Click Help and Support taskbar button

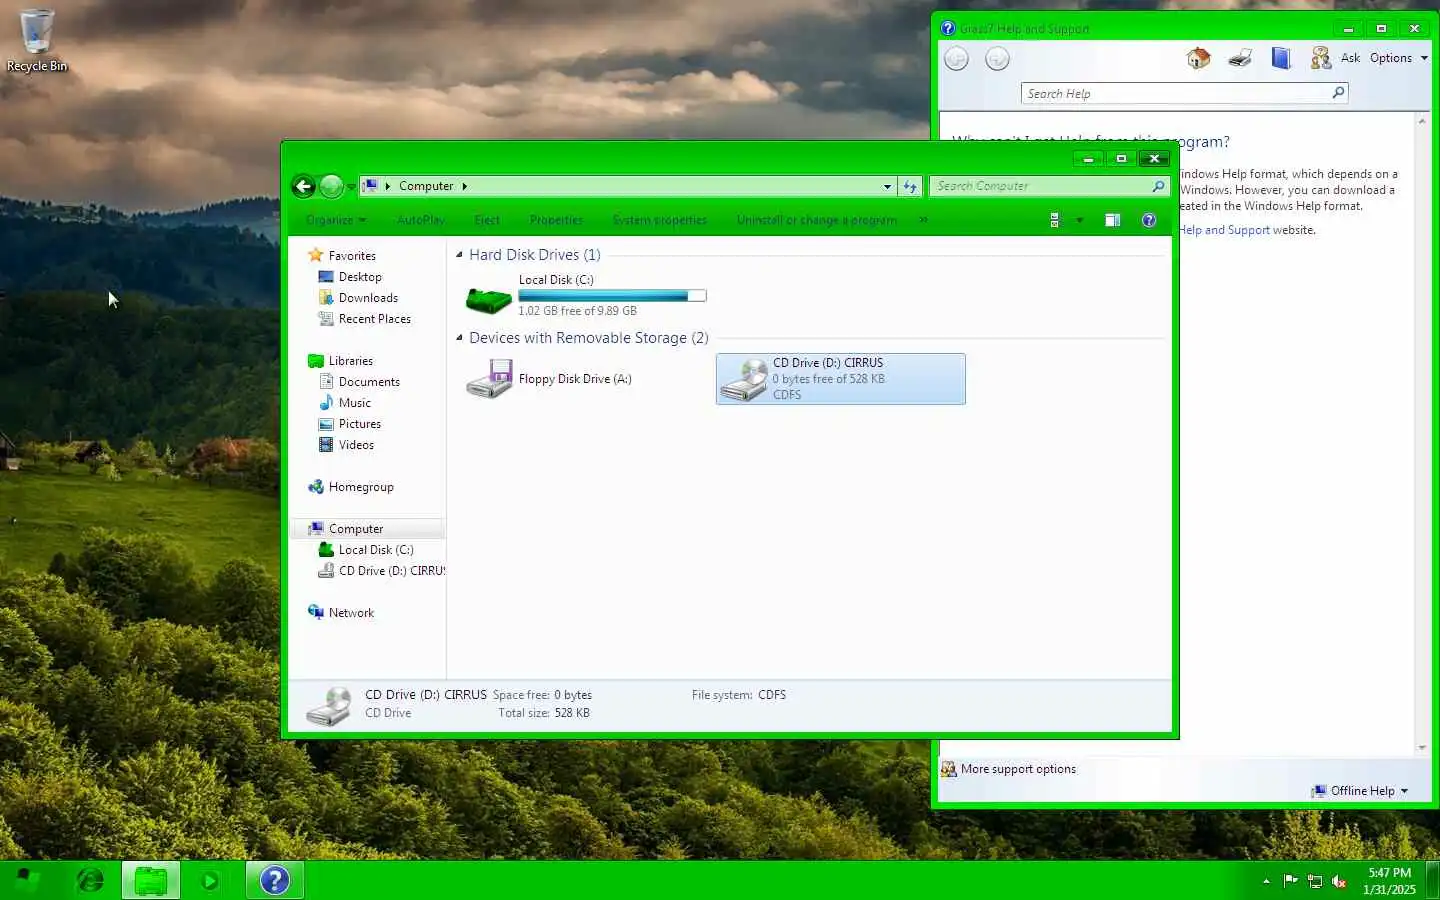click(274, 880)
